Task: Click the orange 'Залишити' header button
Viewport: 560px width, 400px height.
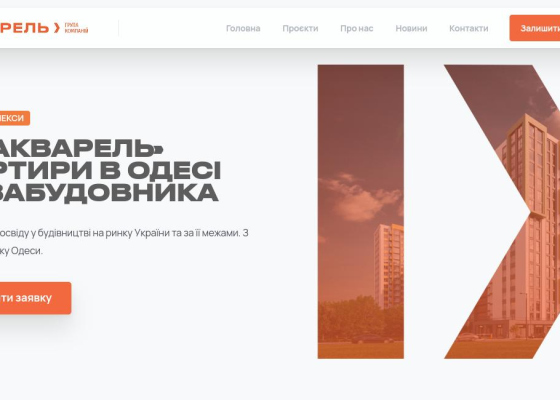Action: click(535, 28)
